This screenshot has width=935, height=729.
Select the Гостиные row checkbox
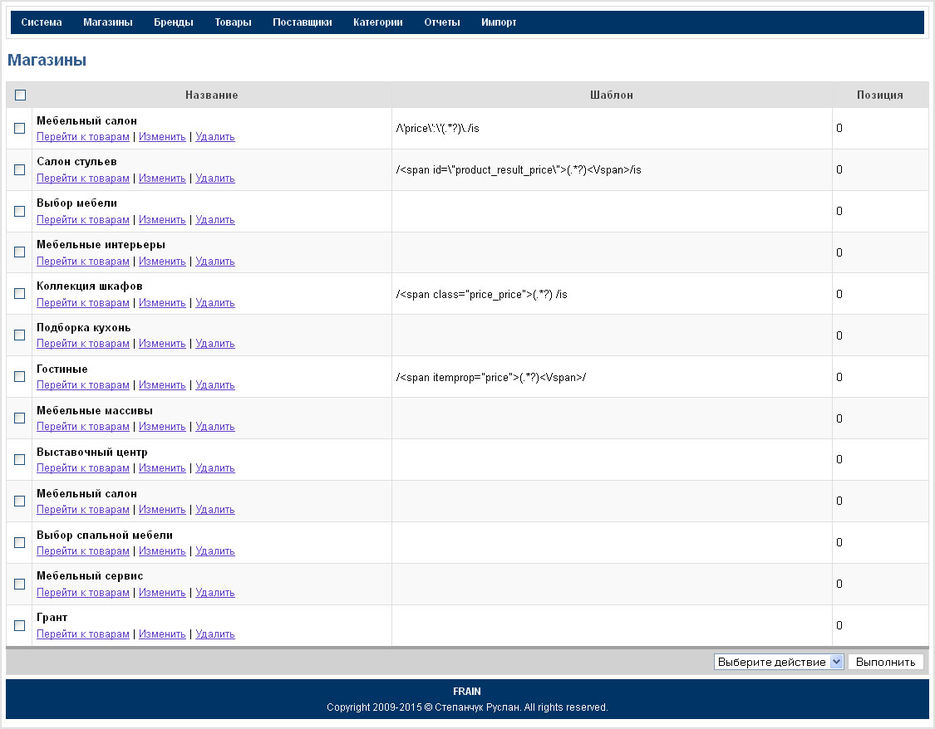[x=20, y=377]
